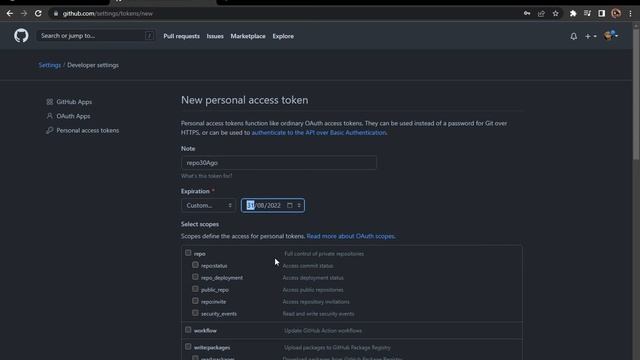Click the padlock site info icon

(x=56, y=13)
